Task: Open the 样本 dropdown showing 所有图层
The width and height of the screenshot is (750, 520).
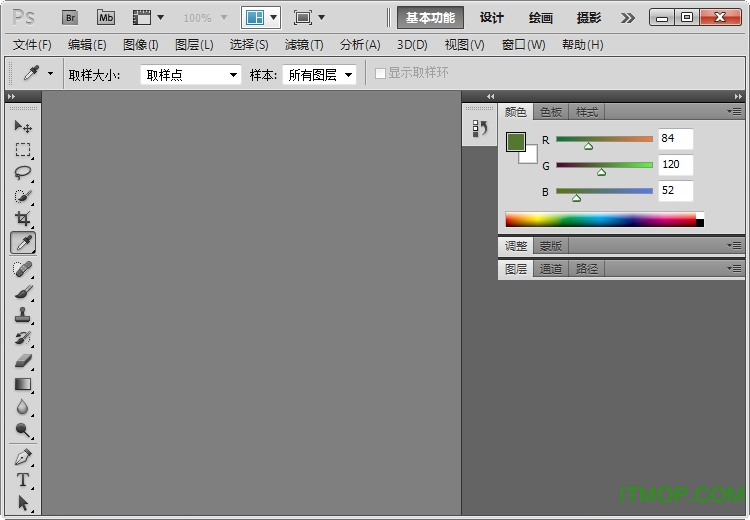Action: click(319, 75)
